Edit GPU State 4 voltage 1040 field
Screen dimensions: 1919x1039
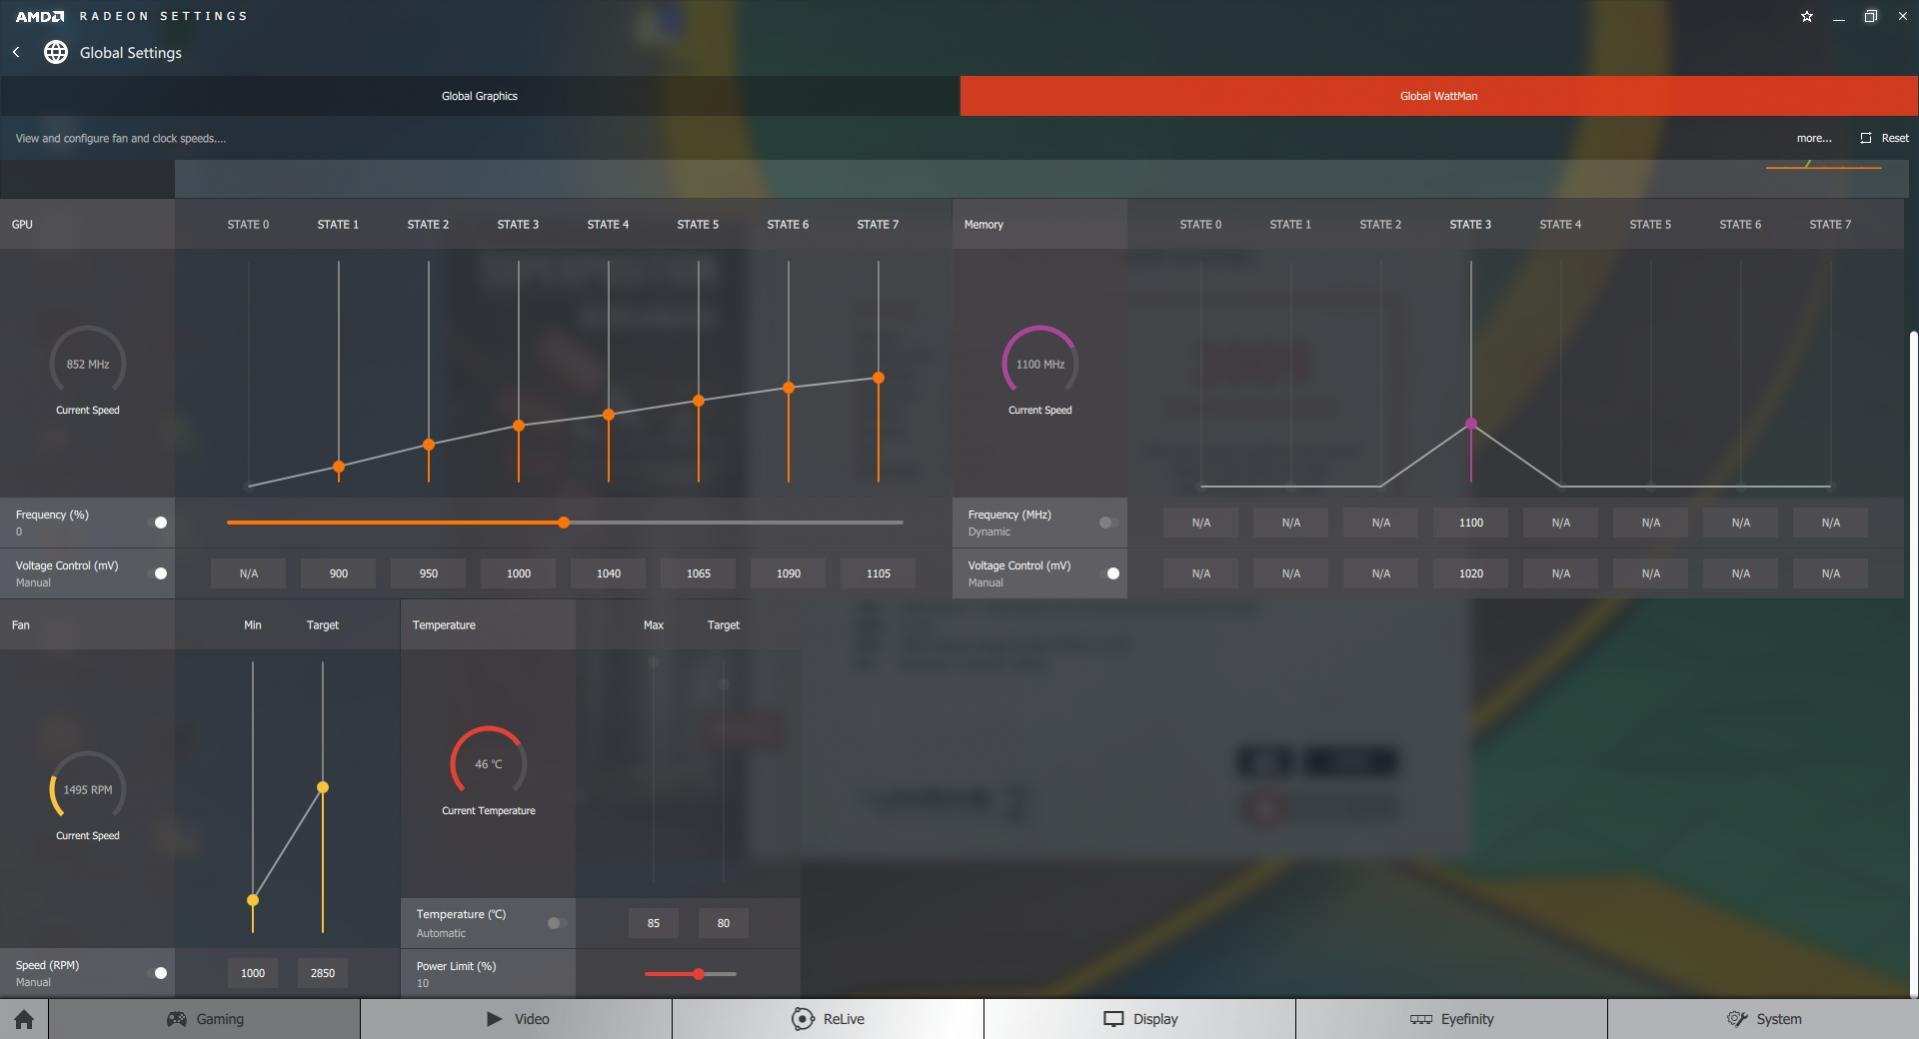coord(608,573)
